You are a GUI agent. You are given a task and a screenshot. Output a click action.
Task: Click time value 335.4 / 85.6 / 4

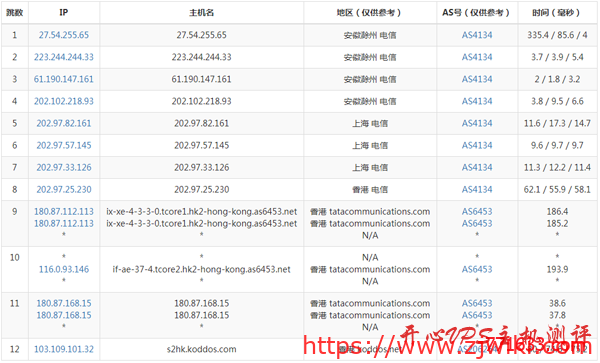pyautogui.click(x=557, y=35)
